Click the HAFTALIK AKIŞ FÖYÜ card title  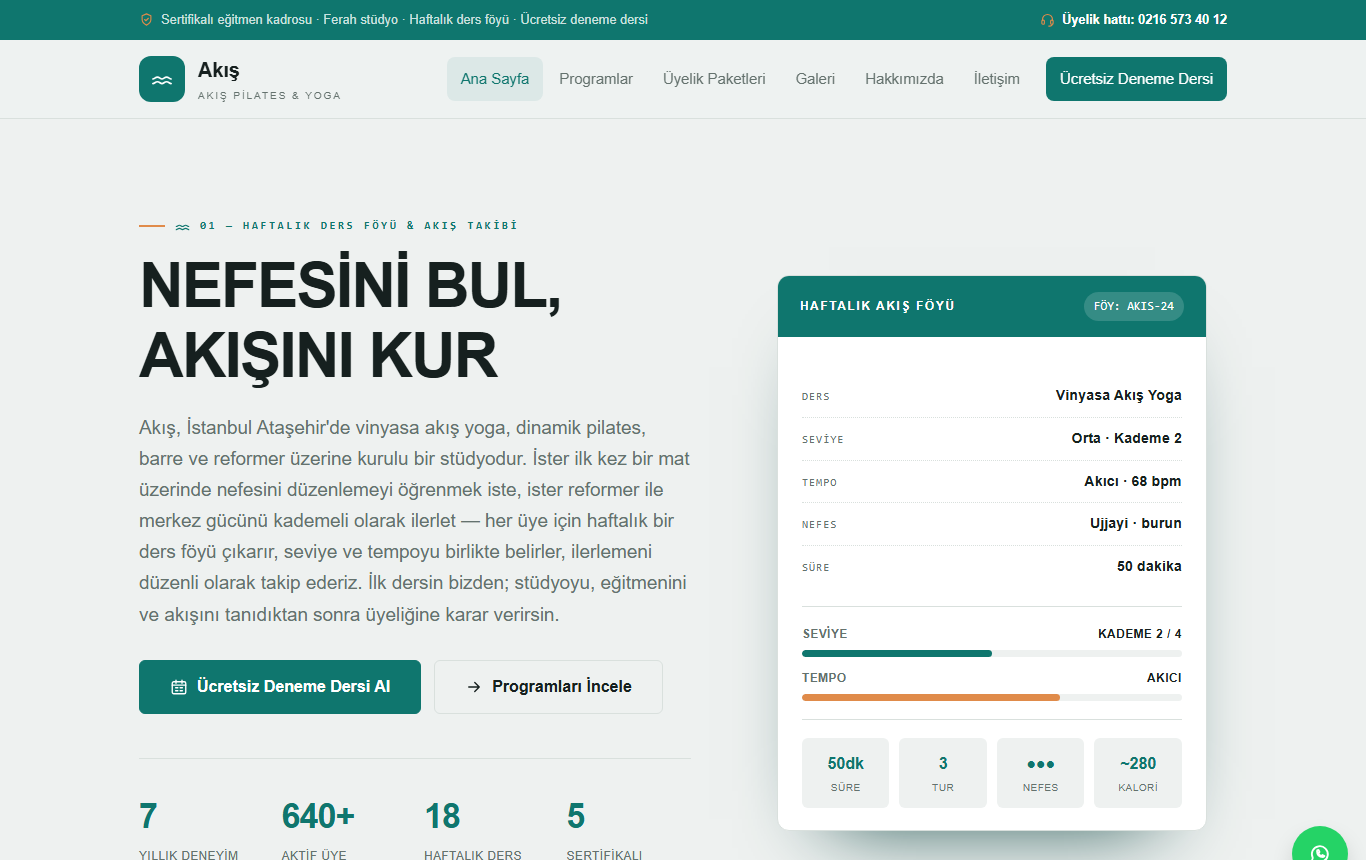pyautogui.click(x=877, y=306)
